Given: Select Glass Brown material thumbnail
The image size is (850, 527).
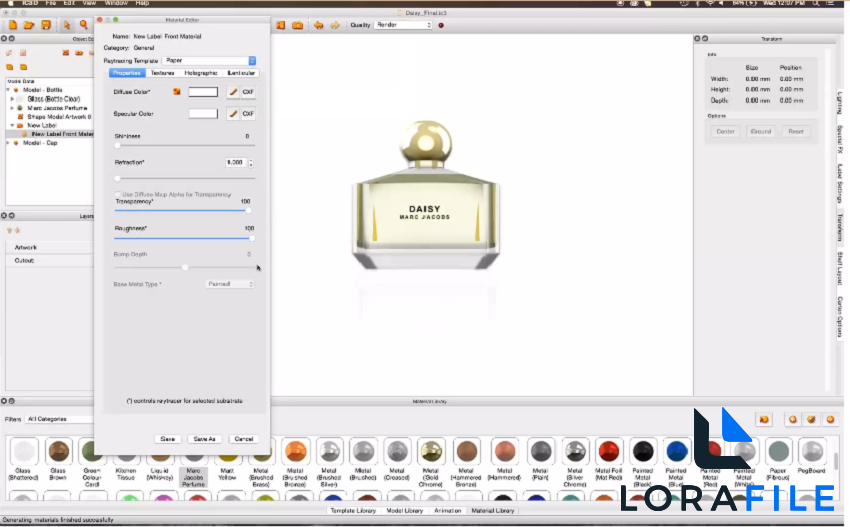Looking at the screenshot, I should (58, 451).
